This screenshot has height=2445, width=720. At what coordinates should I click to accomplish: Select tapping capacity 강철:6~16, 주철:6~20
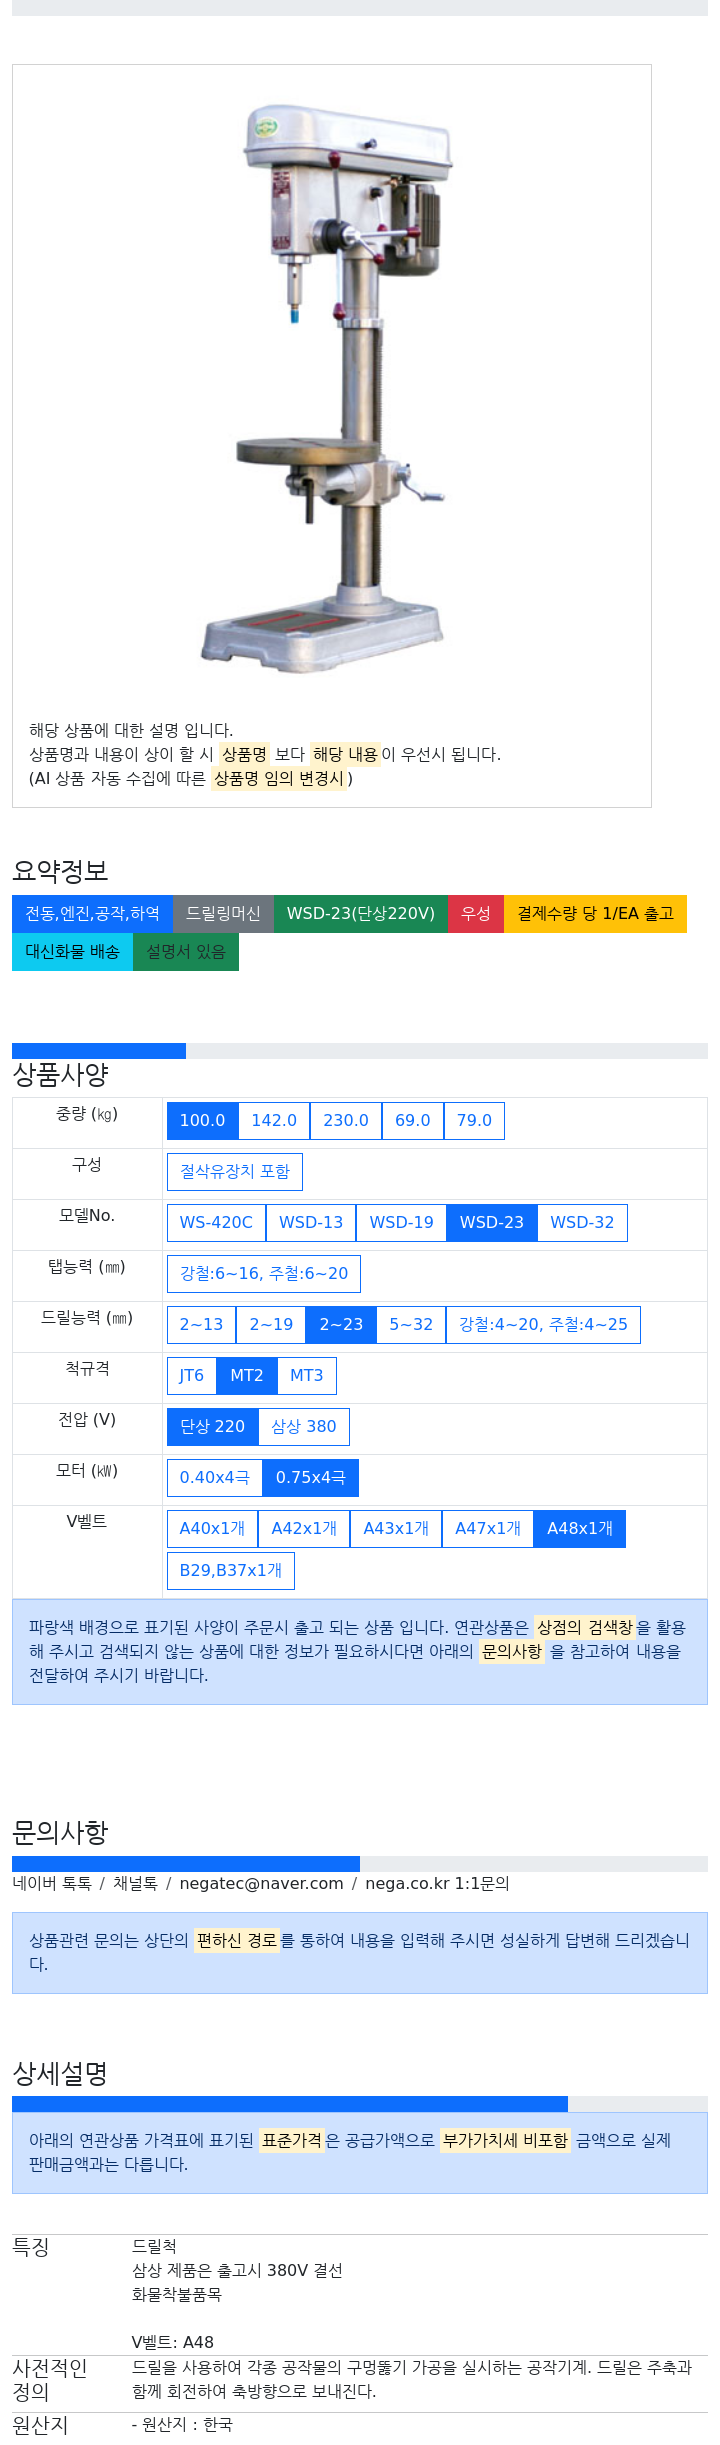tap(264, 1273)
